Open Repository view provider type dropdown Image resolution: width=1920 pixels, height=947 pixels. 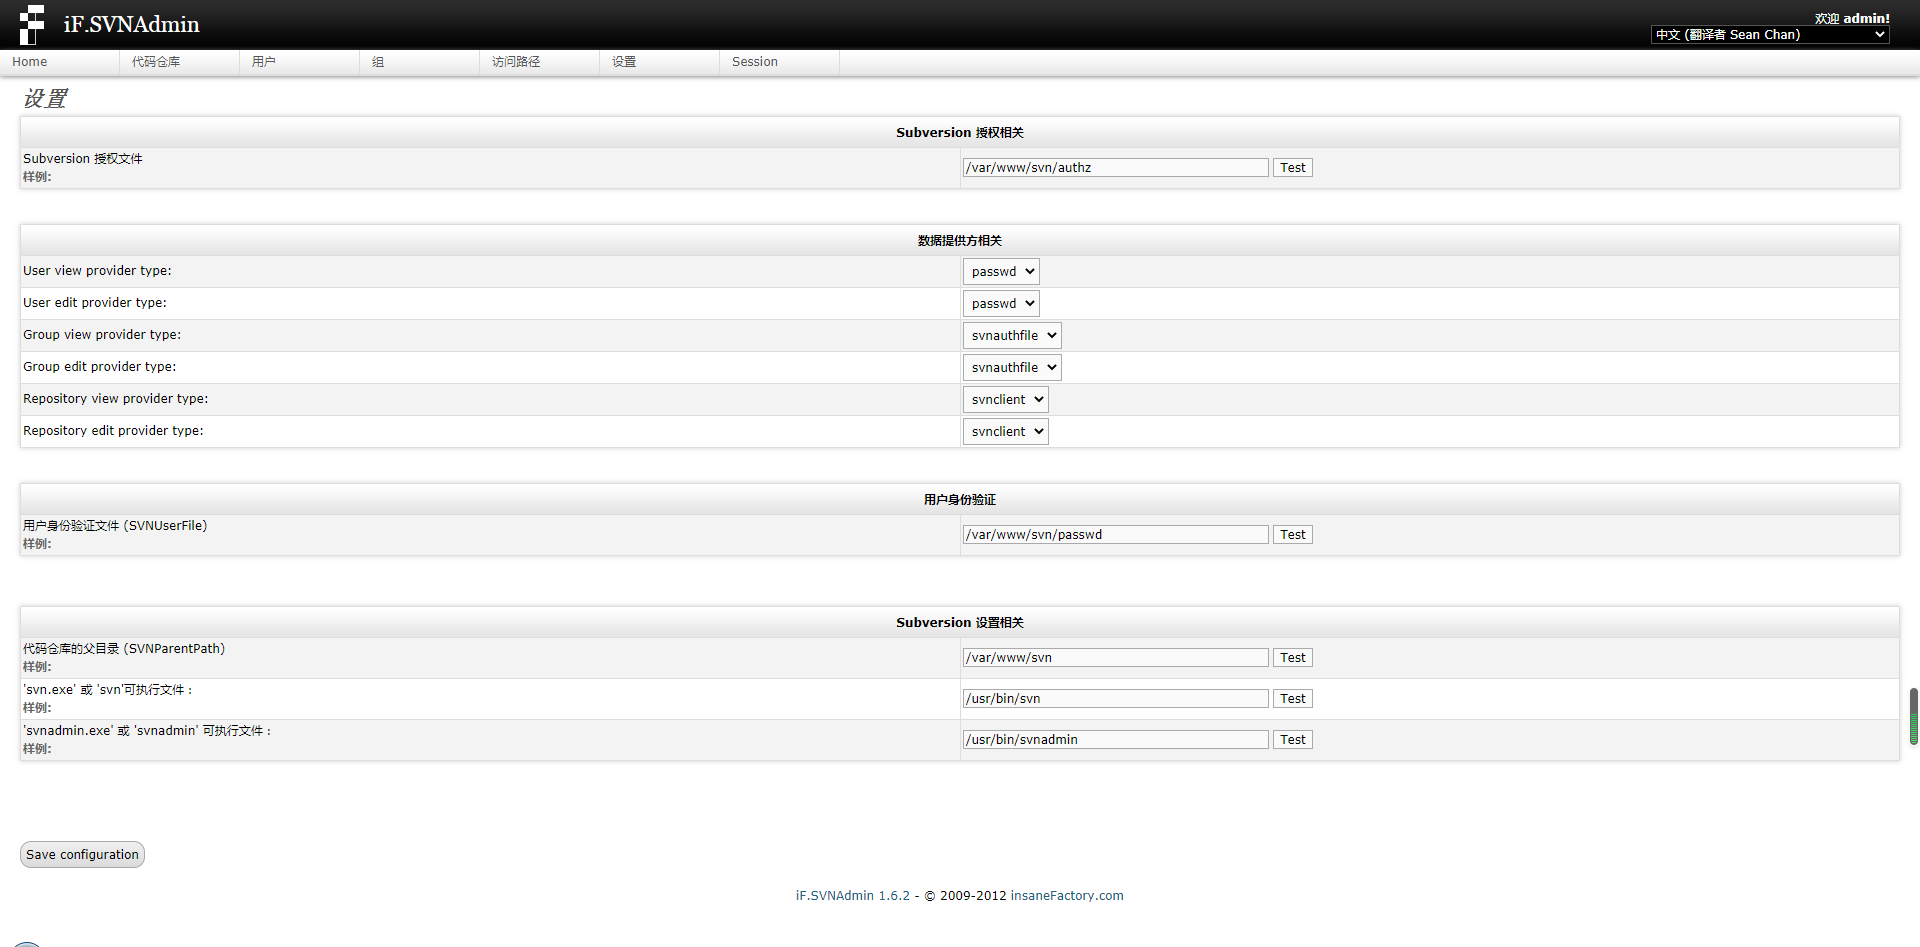tap(1006, 400)
